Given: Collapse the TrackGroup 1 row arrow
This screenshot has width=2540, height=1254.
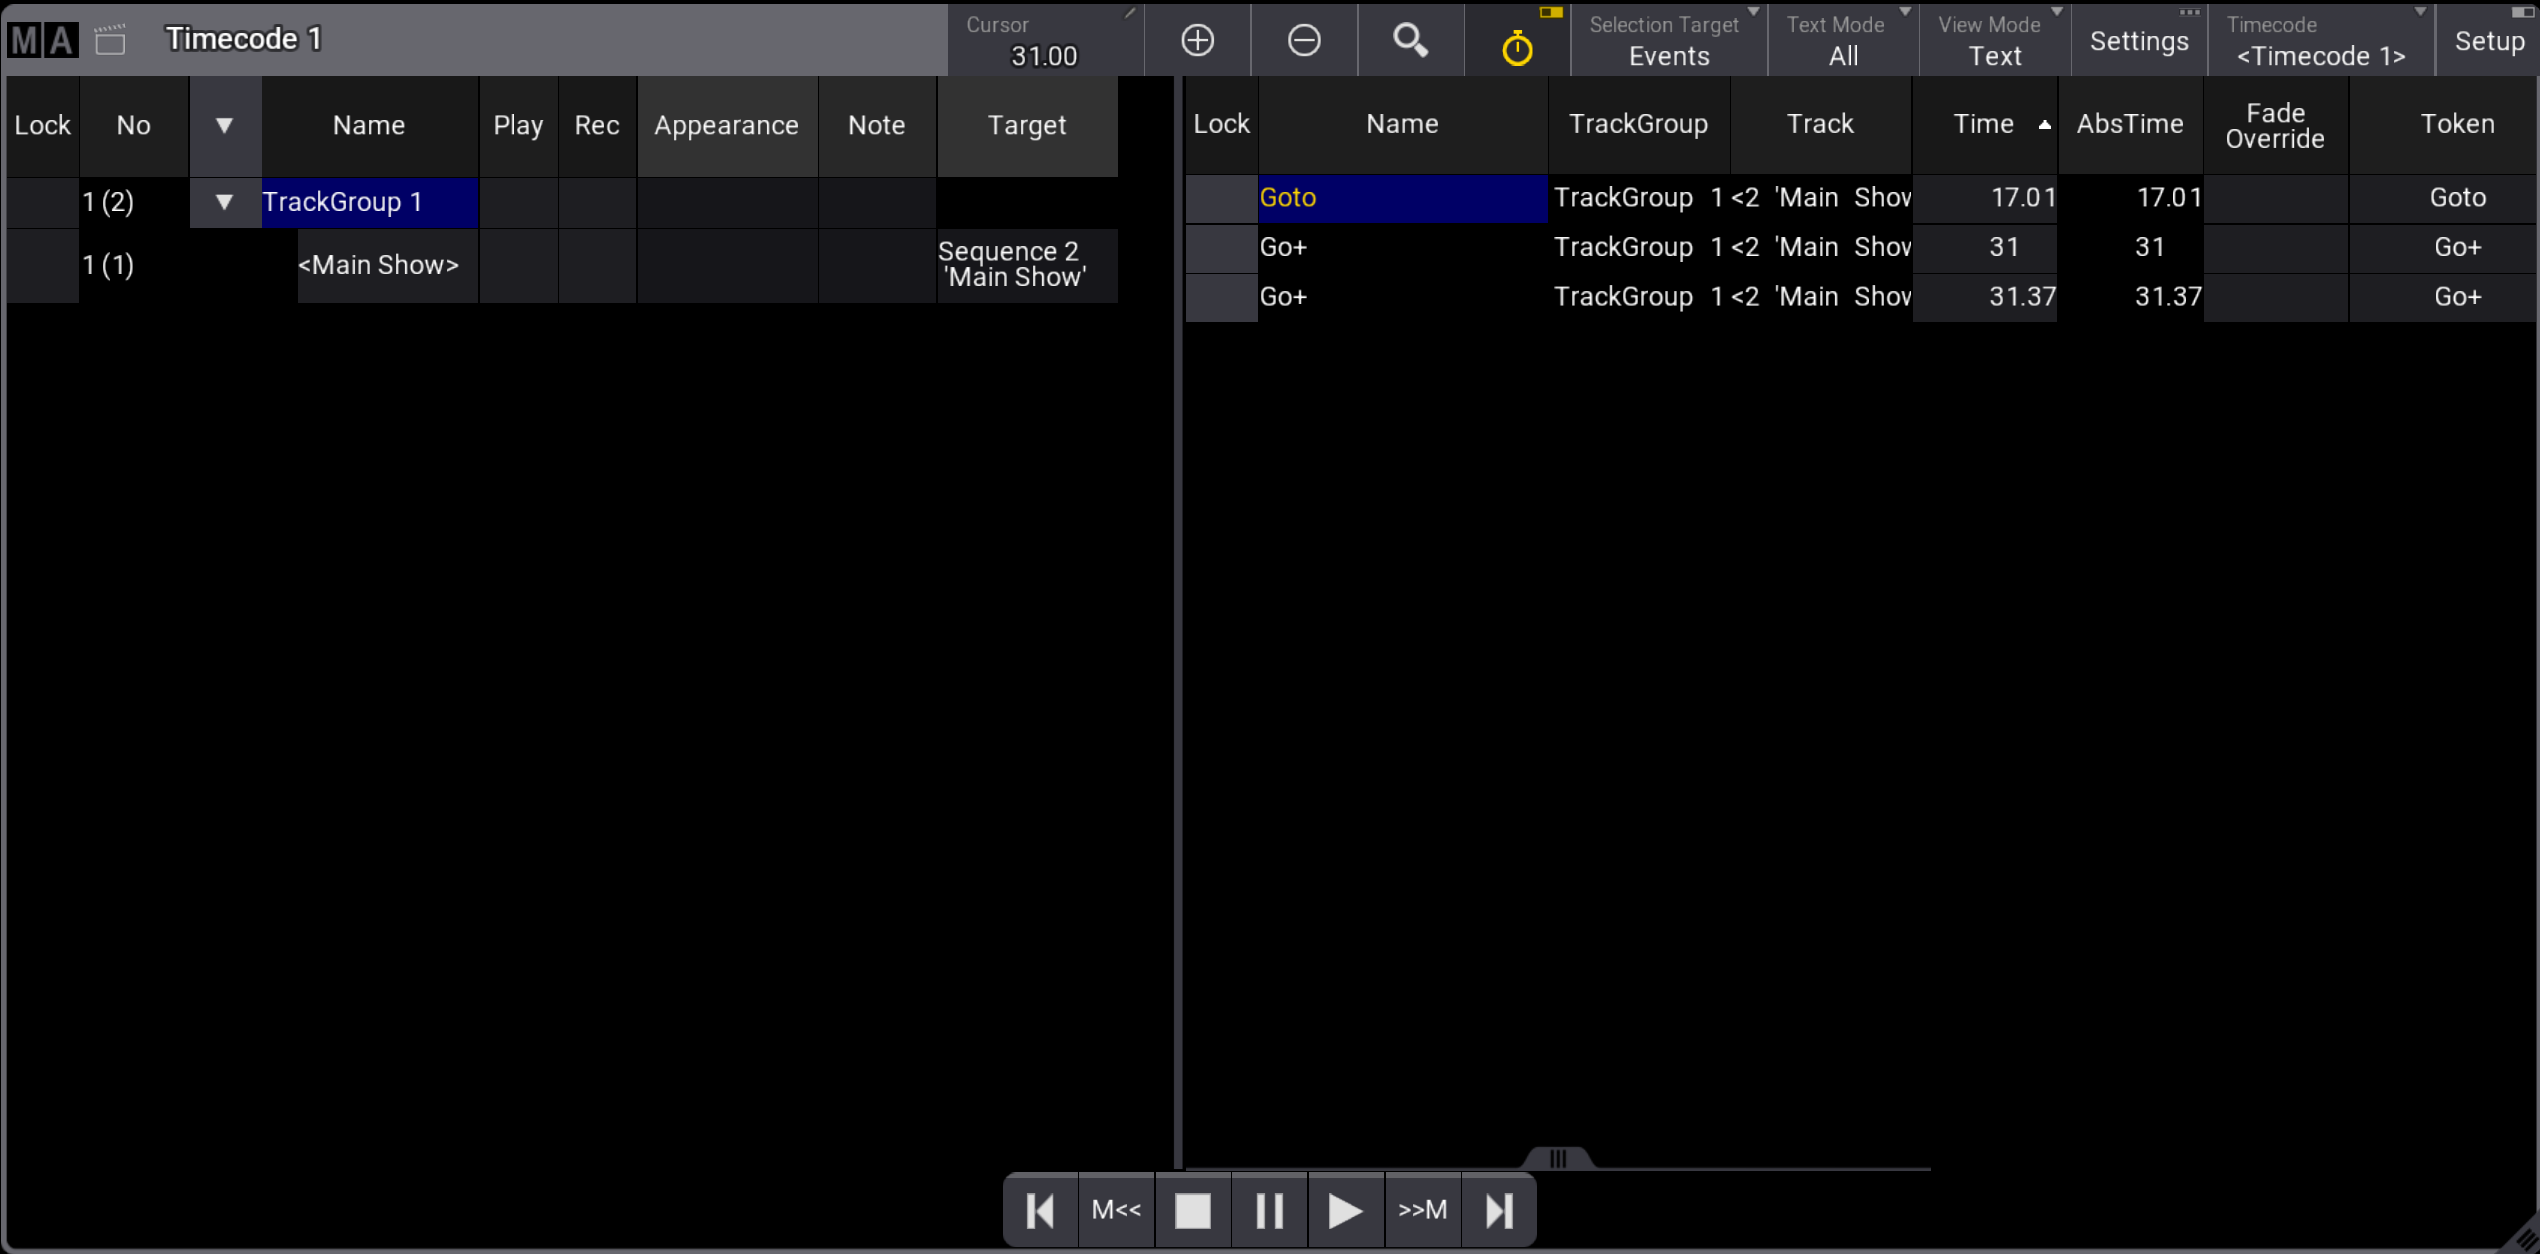Looking at the screenshot, I should [x=224, y=202].
